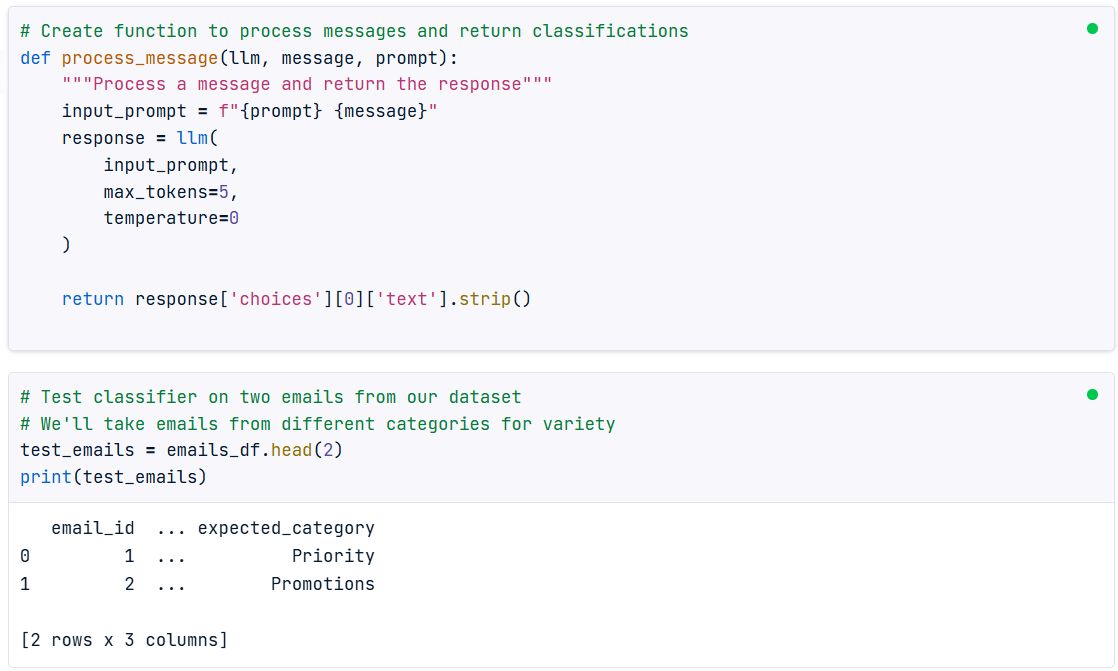This screenshot has height=671, width=1118.
Task: Click the expected_category column header in output
Action: (x=286, y=527)
